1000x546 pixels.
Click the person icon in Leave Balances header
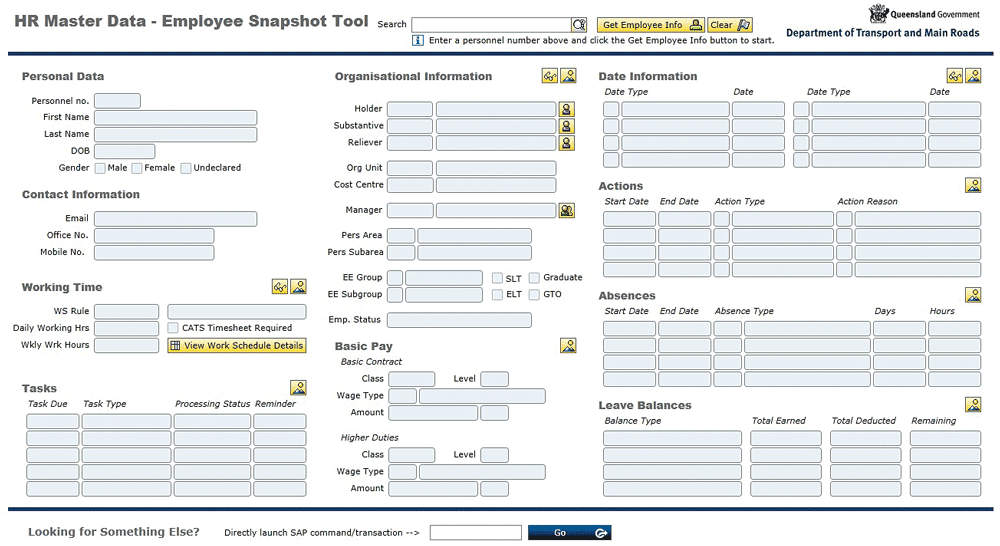(973, 404)
